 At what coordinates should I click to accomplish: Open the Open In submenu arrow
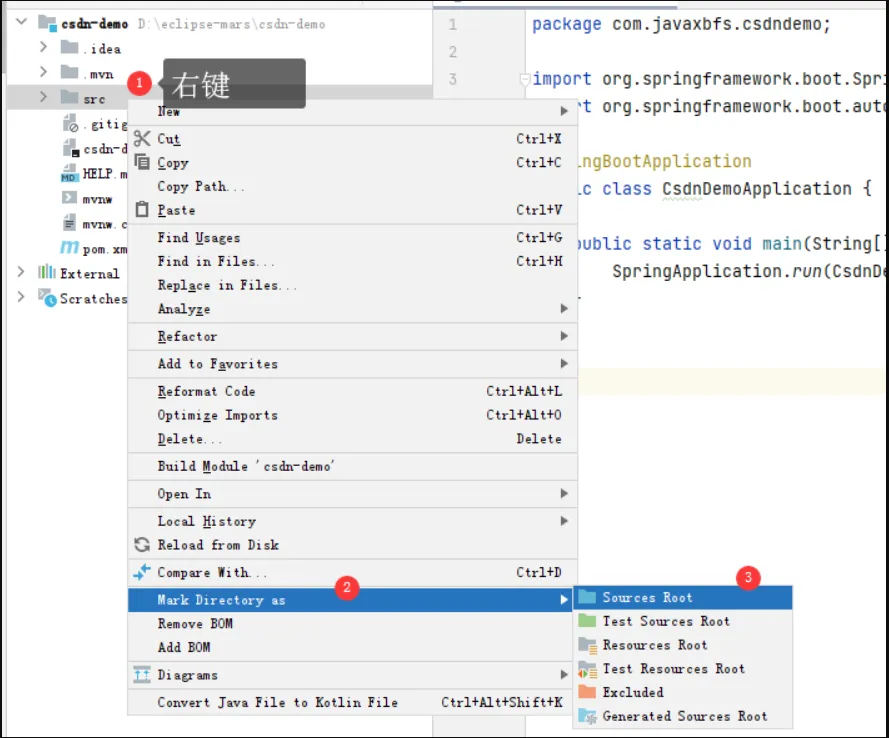click(564, 494)
